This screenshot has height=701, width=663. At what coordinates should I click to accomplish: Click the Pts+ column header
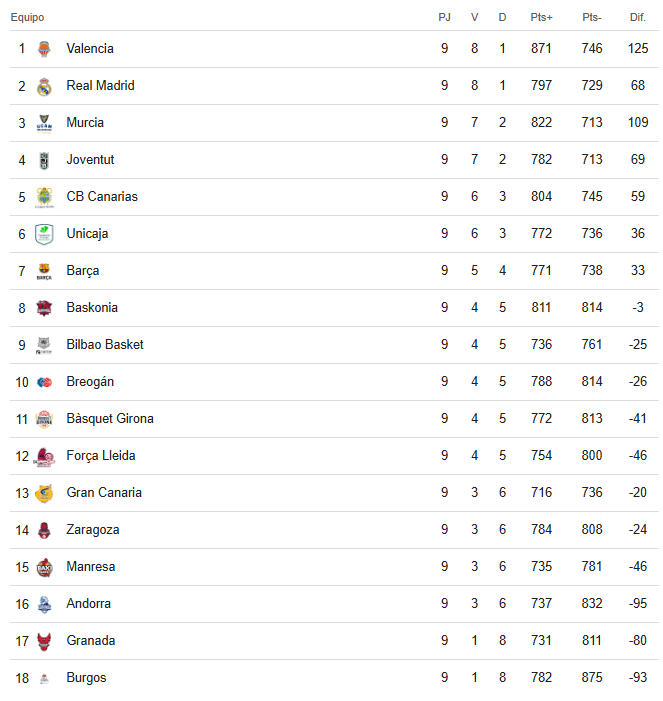[x=541, y=18]
